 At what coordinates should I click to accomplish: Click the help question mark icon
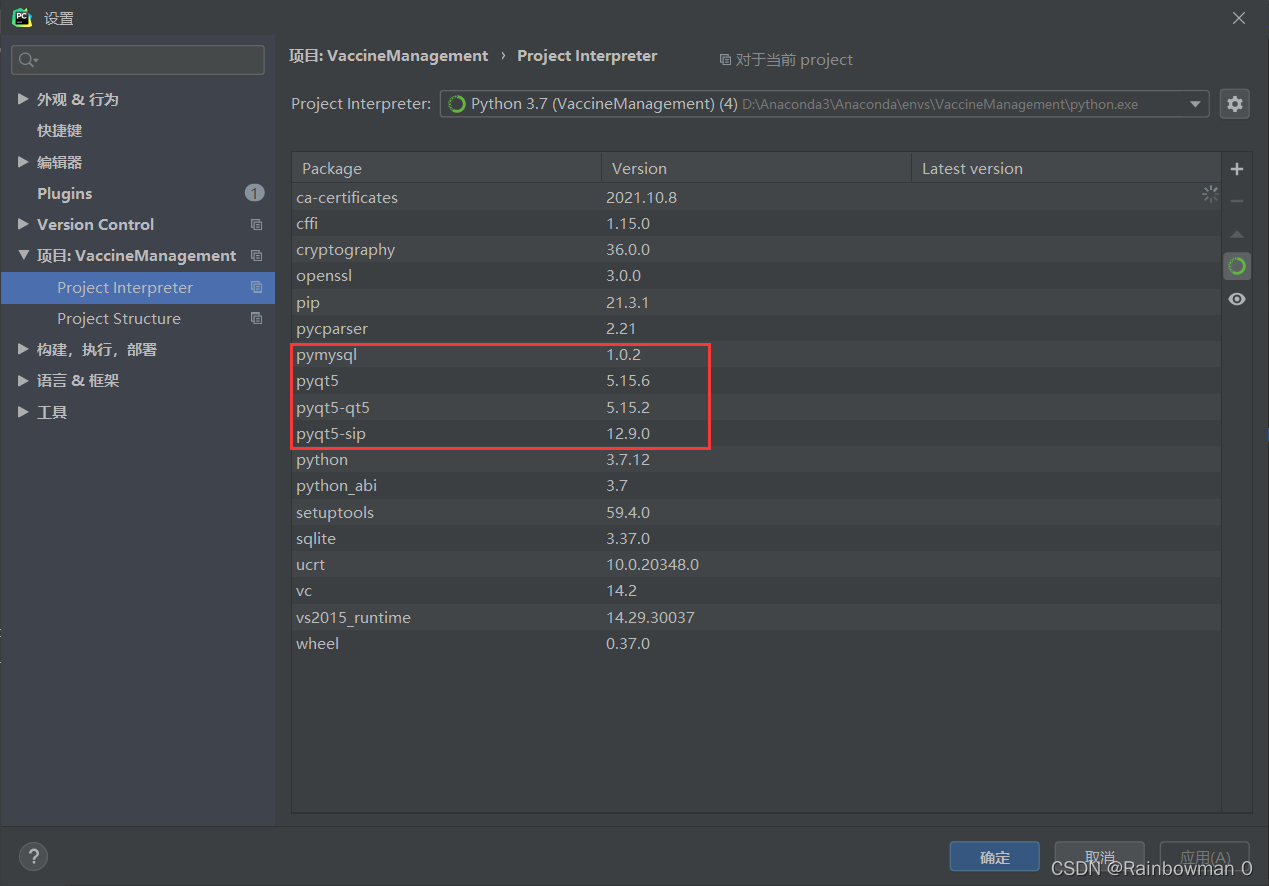tap(33, 856)
